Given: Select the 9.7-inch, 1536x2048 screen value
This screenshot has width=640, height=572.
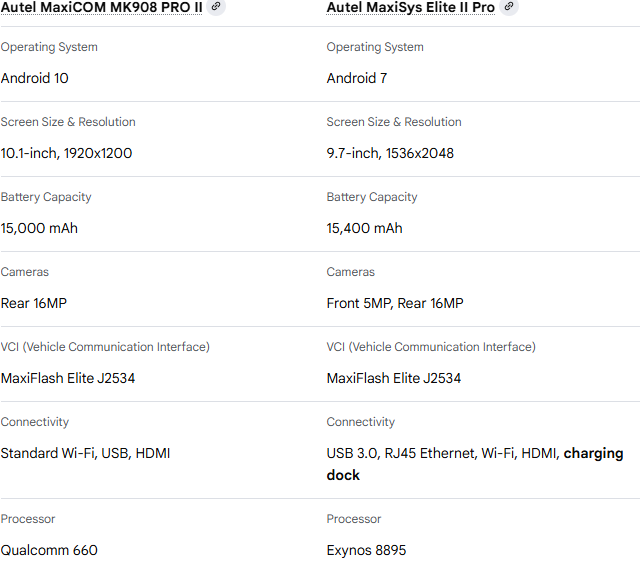Looking at the screenshot, I should (390, 153).
